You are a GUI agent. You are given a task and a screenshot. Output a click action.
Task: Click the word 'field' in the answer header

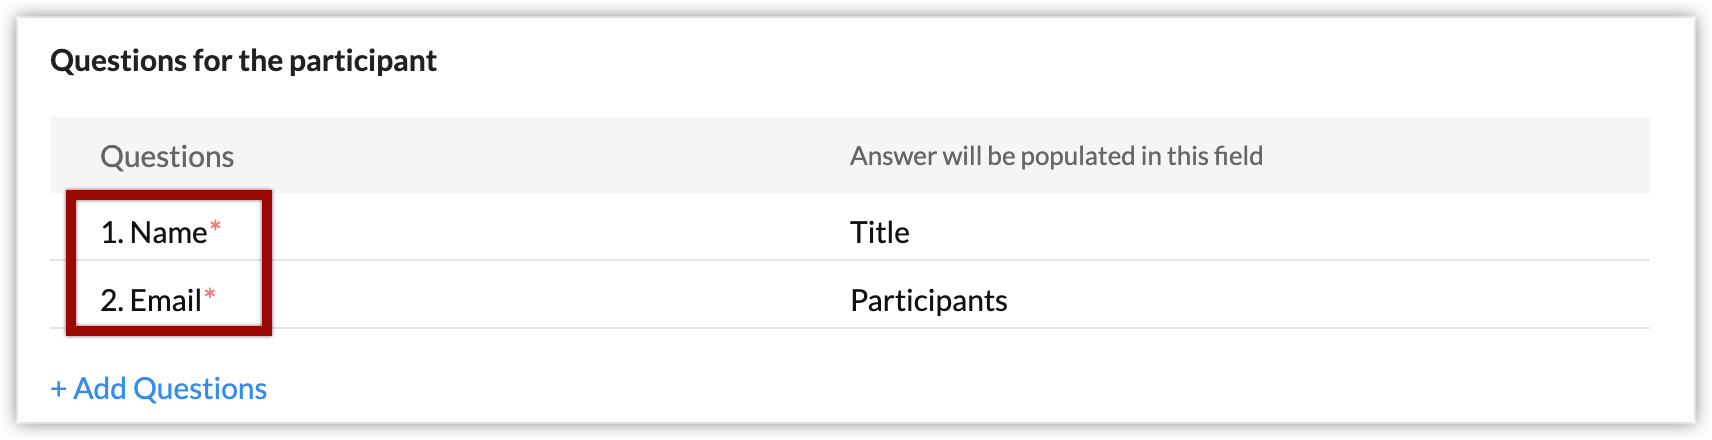pos(1238,156)
